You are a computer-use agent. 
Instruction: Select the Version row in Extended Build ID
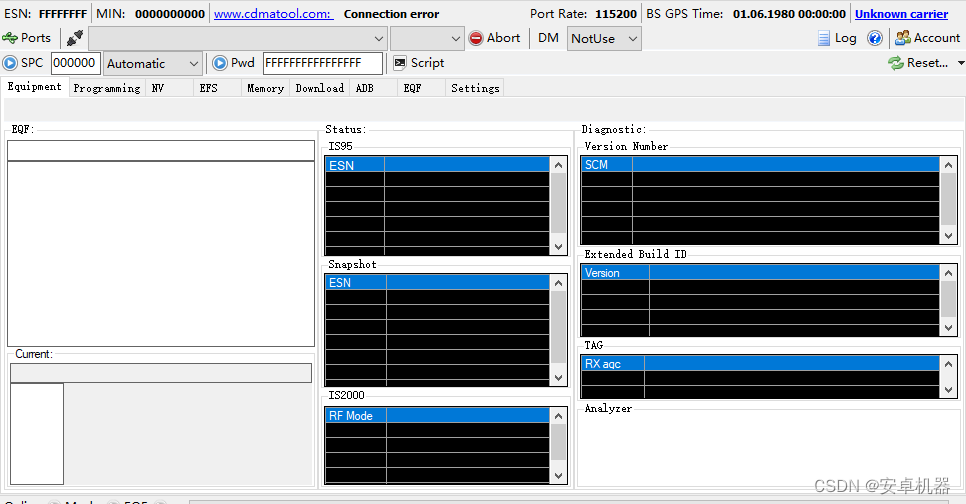tap(760, 272)
